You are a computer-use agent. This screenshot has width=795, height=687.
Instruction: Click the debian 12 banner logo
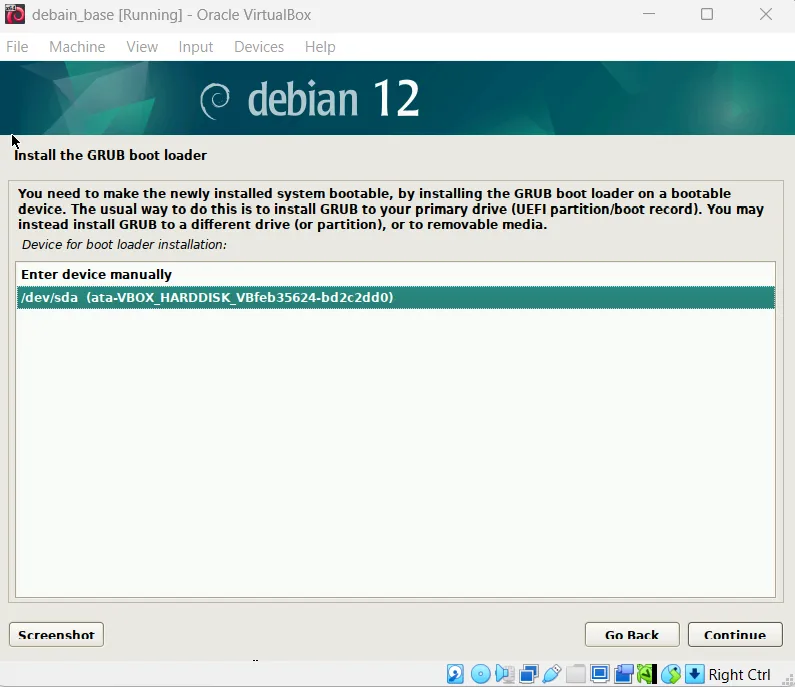tap(310, 99)
